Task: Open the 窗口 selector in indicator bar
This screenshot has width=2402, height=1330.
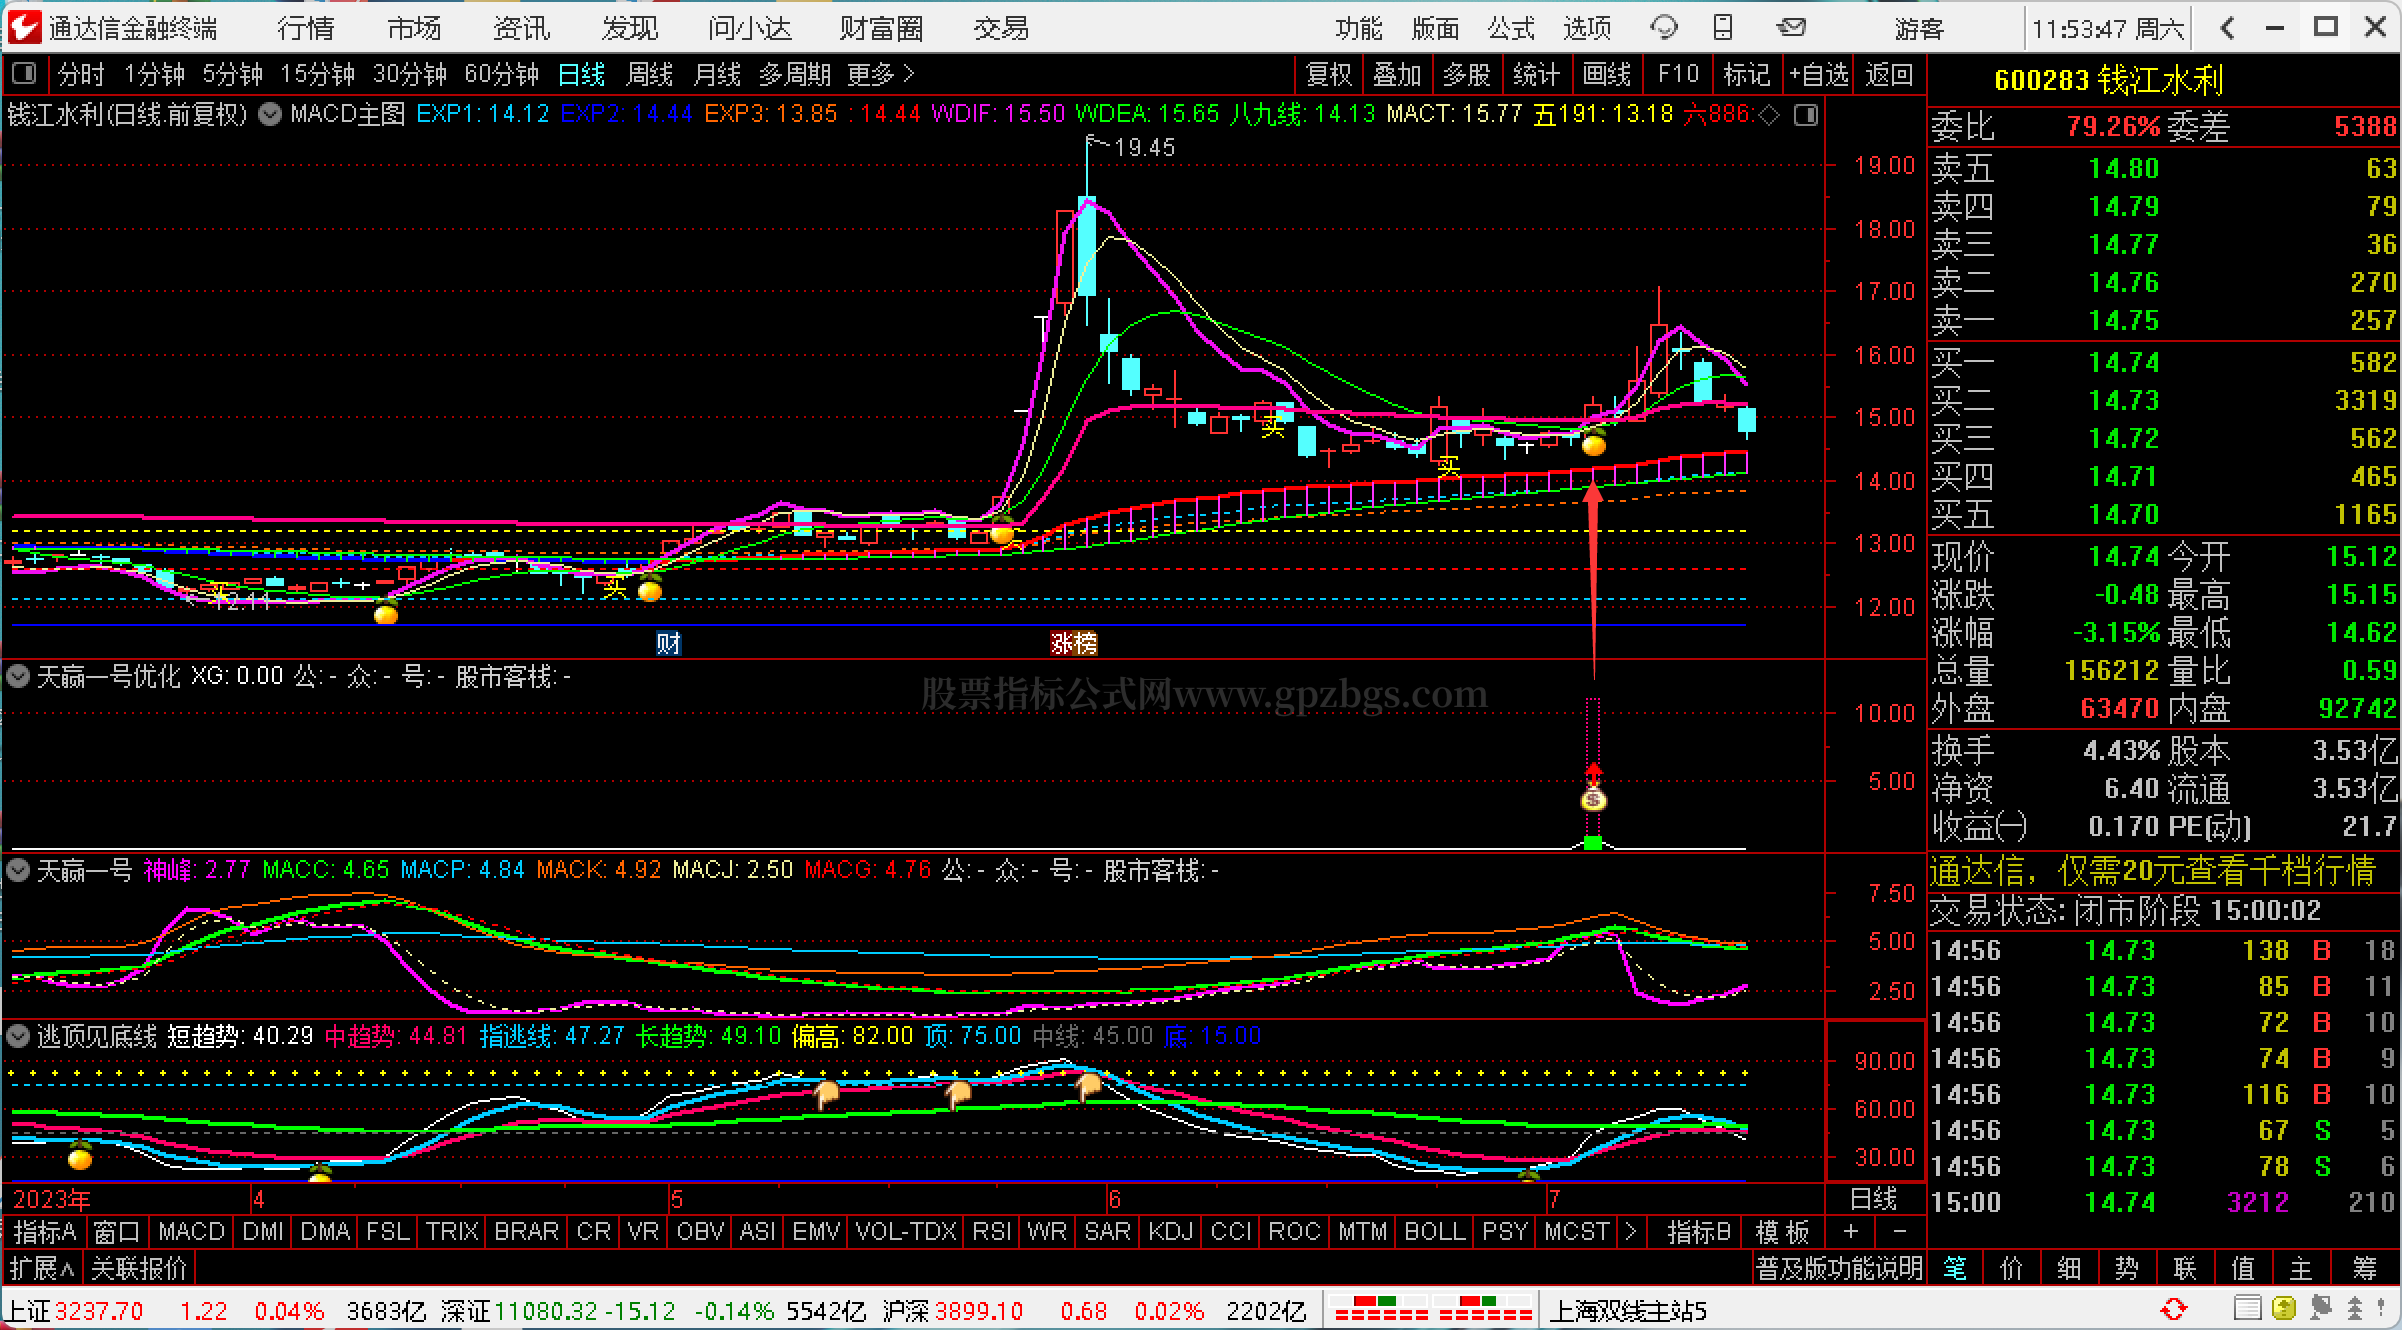Action: pos(117,1232)
